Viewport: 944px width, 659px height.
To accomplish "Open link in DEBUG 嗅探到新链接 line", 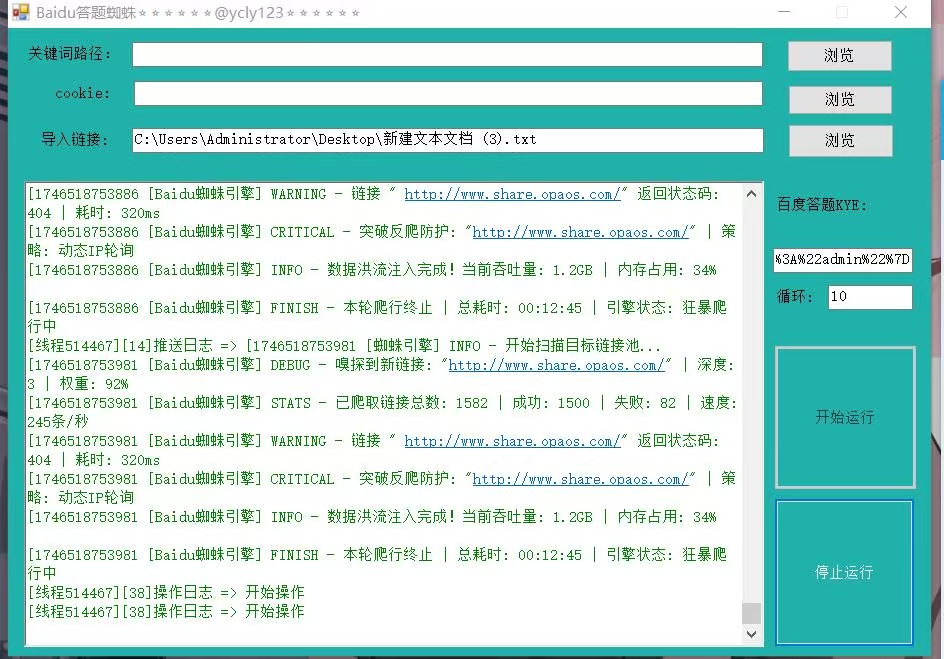I will point(556,365).
